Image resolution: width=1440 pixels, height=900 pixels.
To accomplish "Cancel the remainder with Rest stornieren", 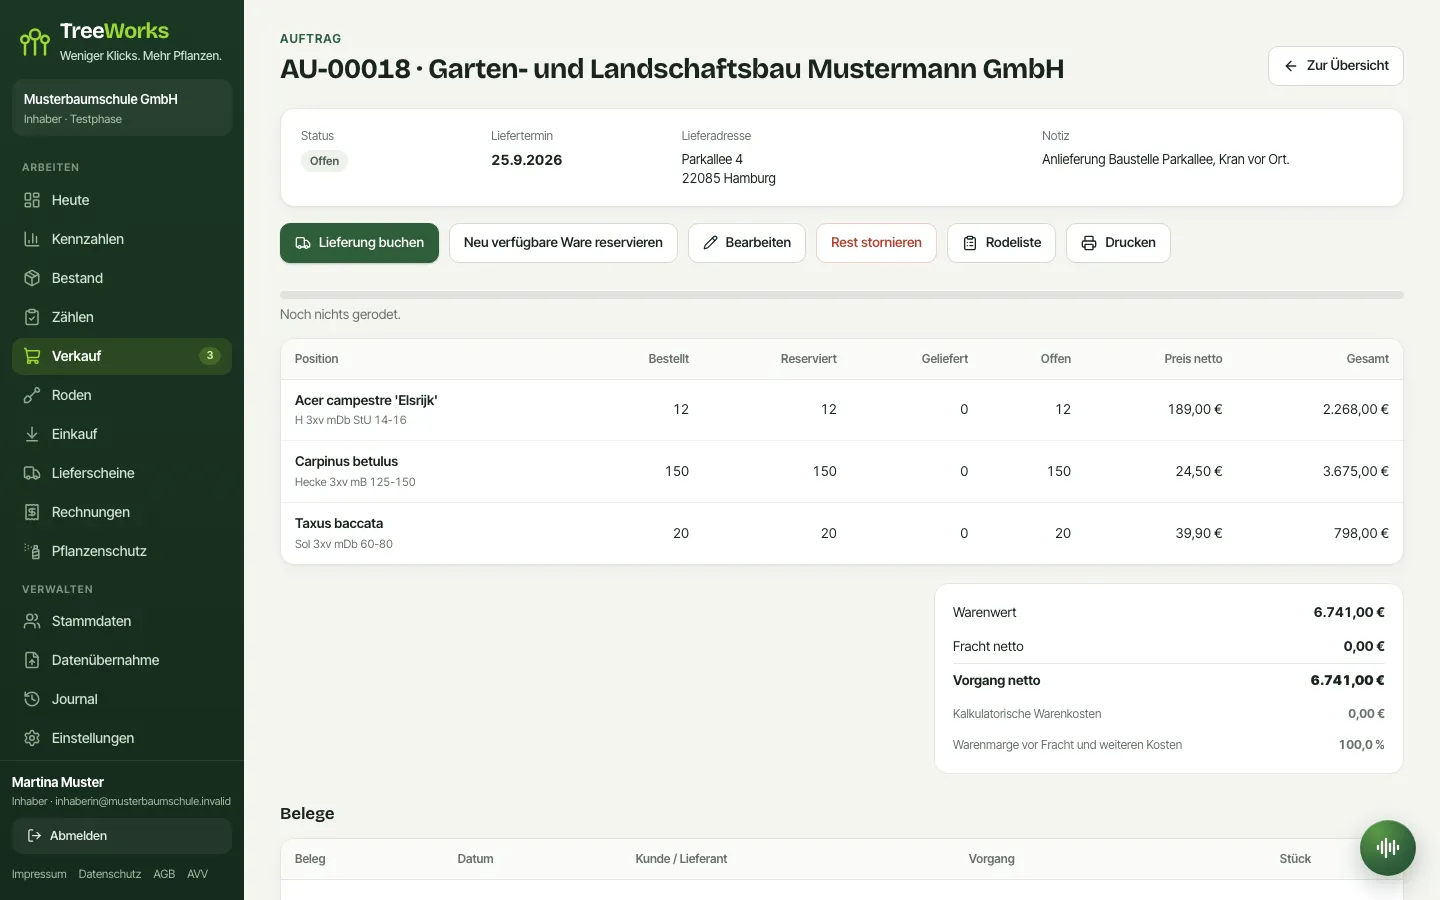I will click(x=876, y=243).
